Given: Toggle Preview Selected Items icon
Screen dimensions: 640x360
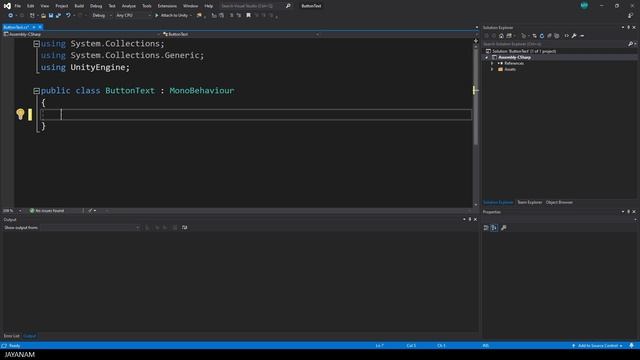Looking at the screenshot, I should click(x=582, y=36).
